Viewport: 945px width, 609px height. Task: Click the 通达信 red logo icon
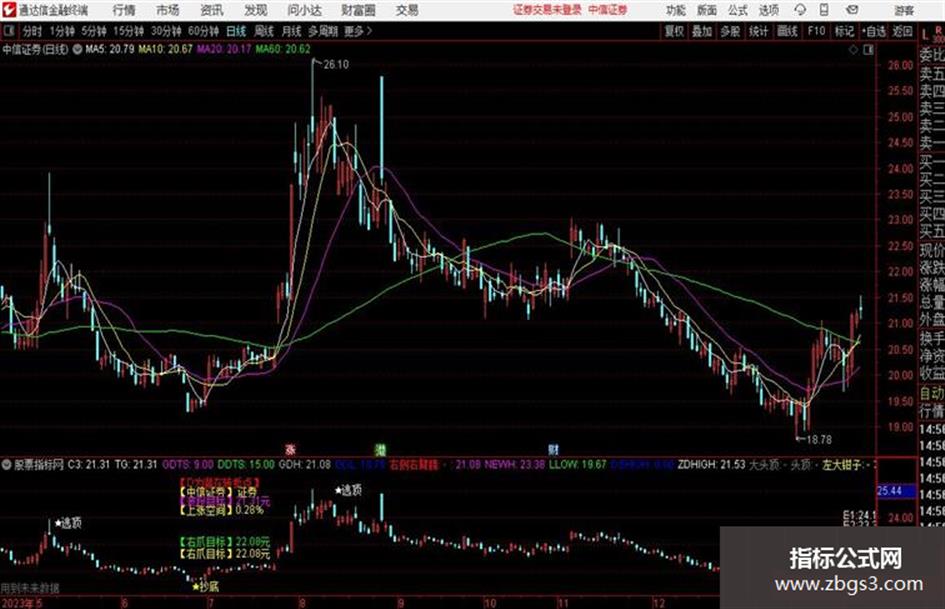tap(8, 10)
